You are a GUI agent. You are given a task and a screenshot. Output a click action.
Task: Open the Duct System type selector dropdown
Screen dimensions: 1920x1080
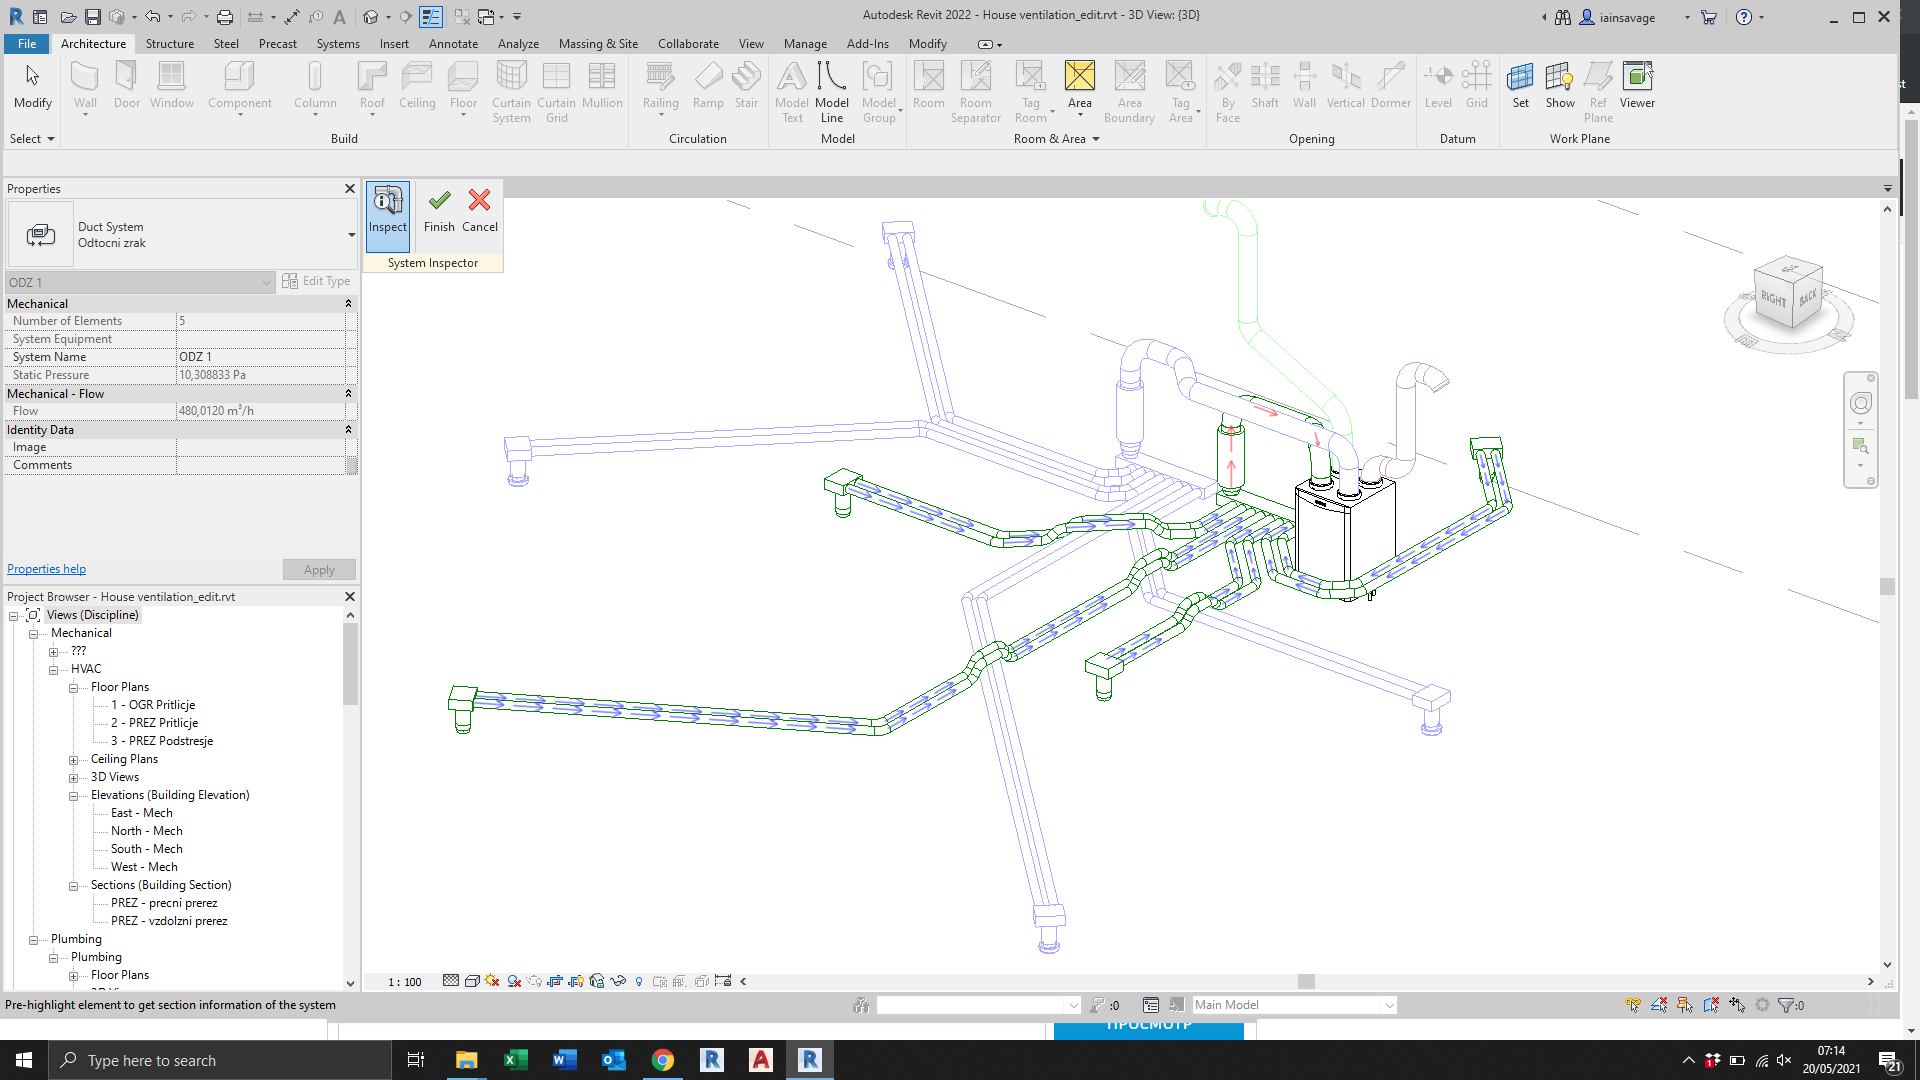coord(351,235)
